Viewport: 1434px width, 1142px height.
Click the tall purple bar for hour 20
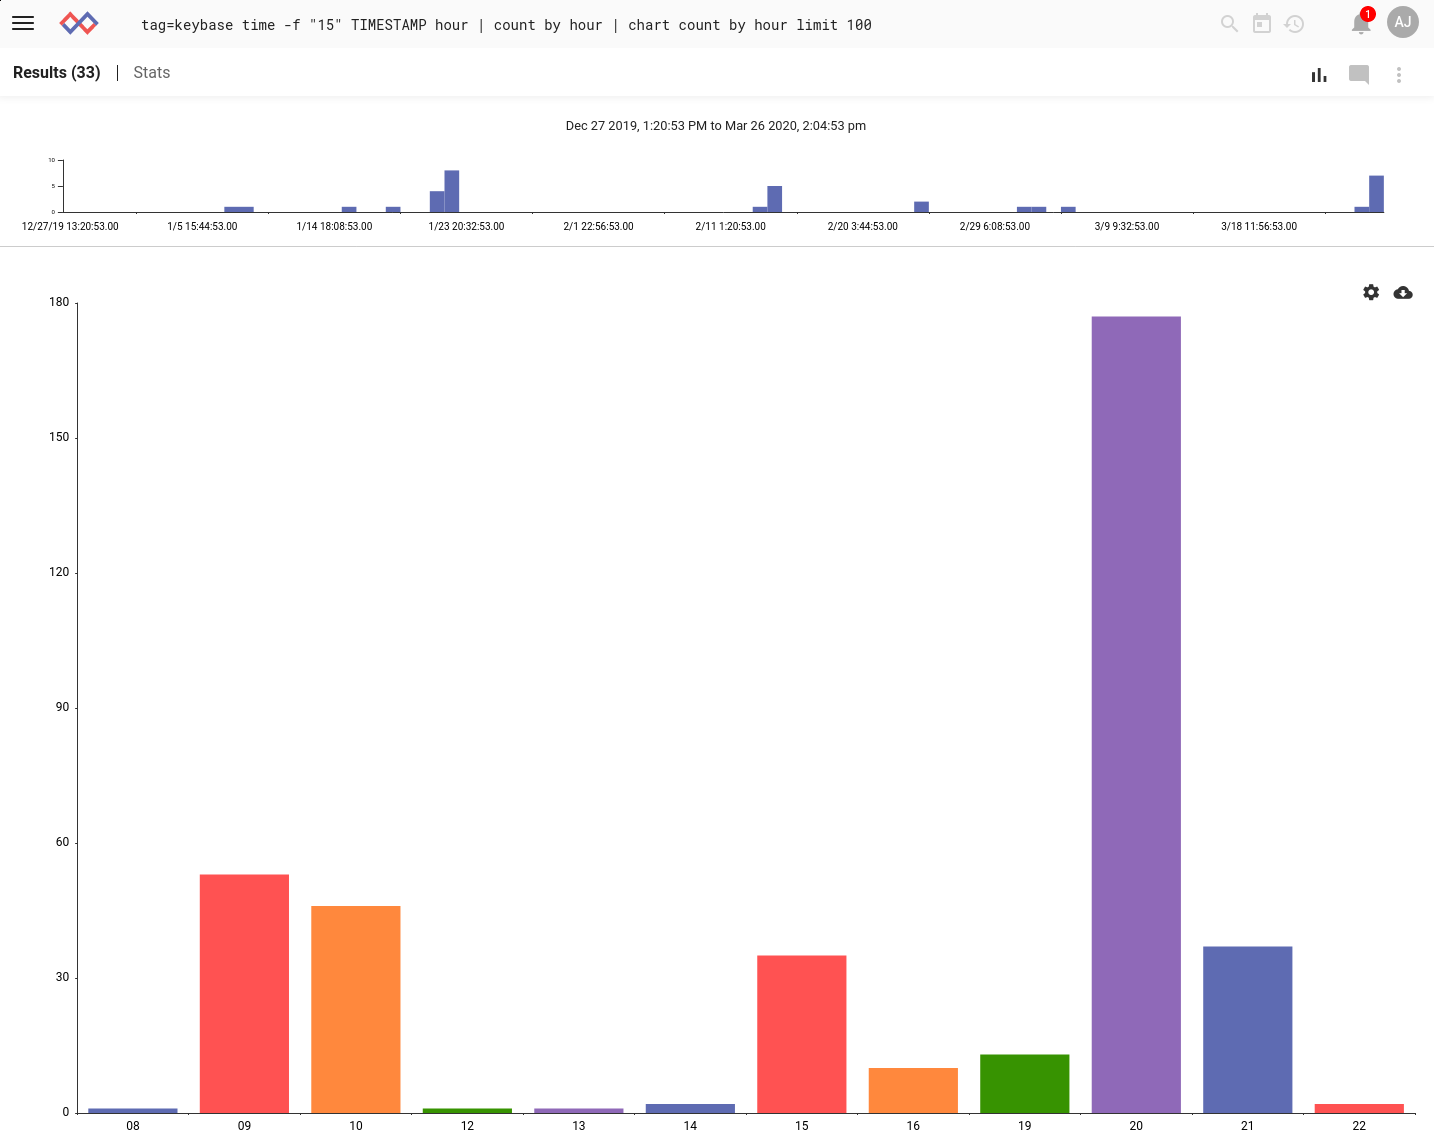[1136, 714]
